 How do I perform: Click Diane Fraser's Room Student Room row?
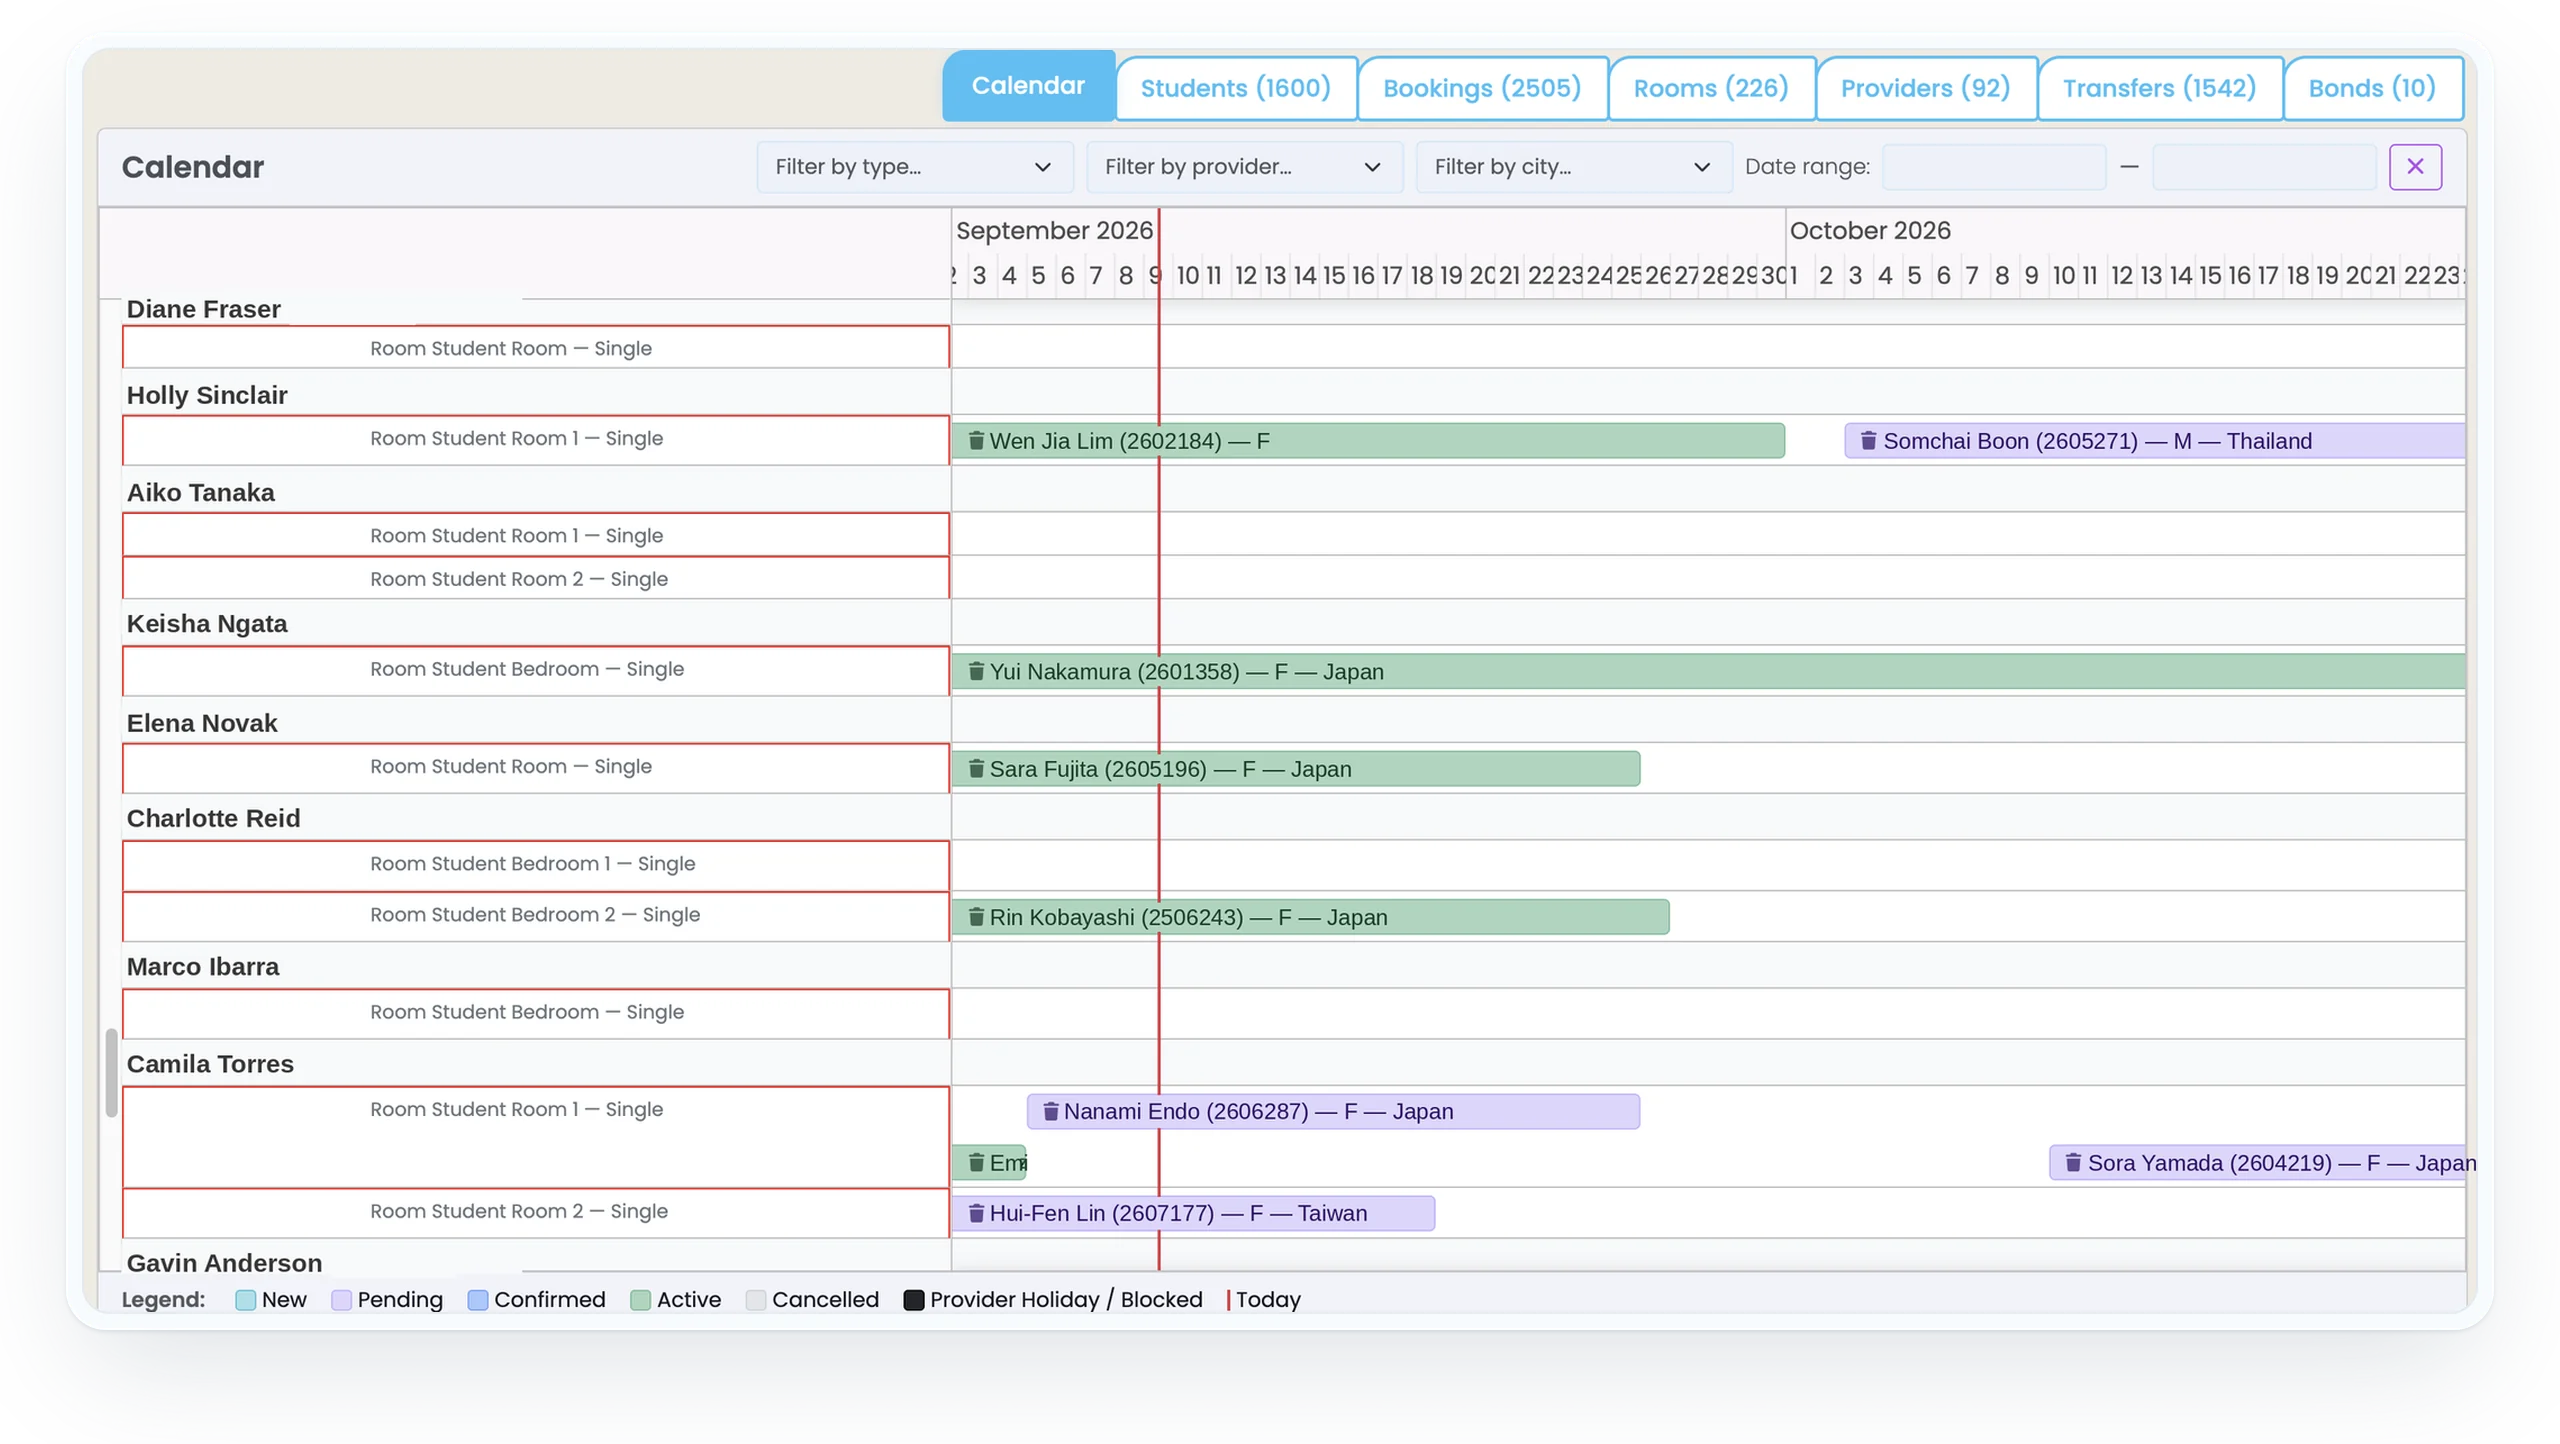[x=535, y=347]
